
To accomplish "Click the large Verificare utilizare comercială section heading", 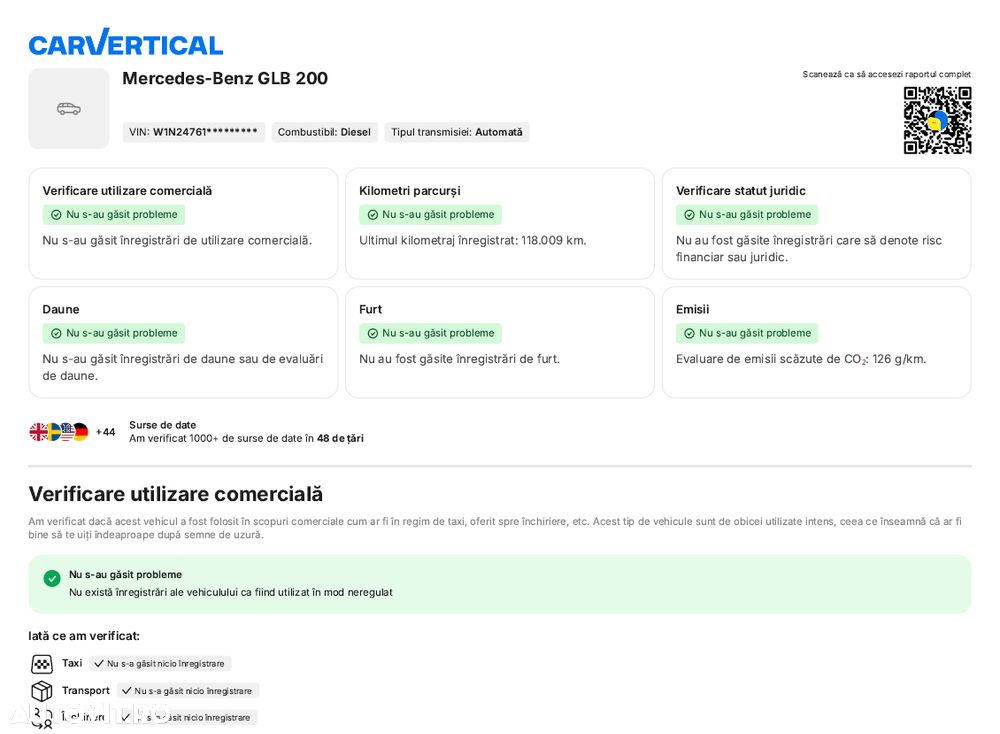I will point(176,494).
